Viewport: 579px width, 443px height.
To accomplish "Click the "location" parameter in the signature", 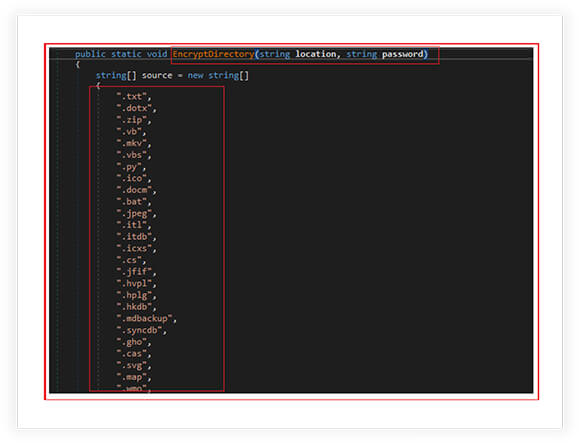I will [316, 54].
